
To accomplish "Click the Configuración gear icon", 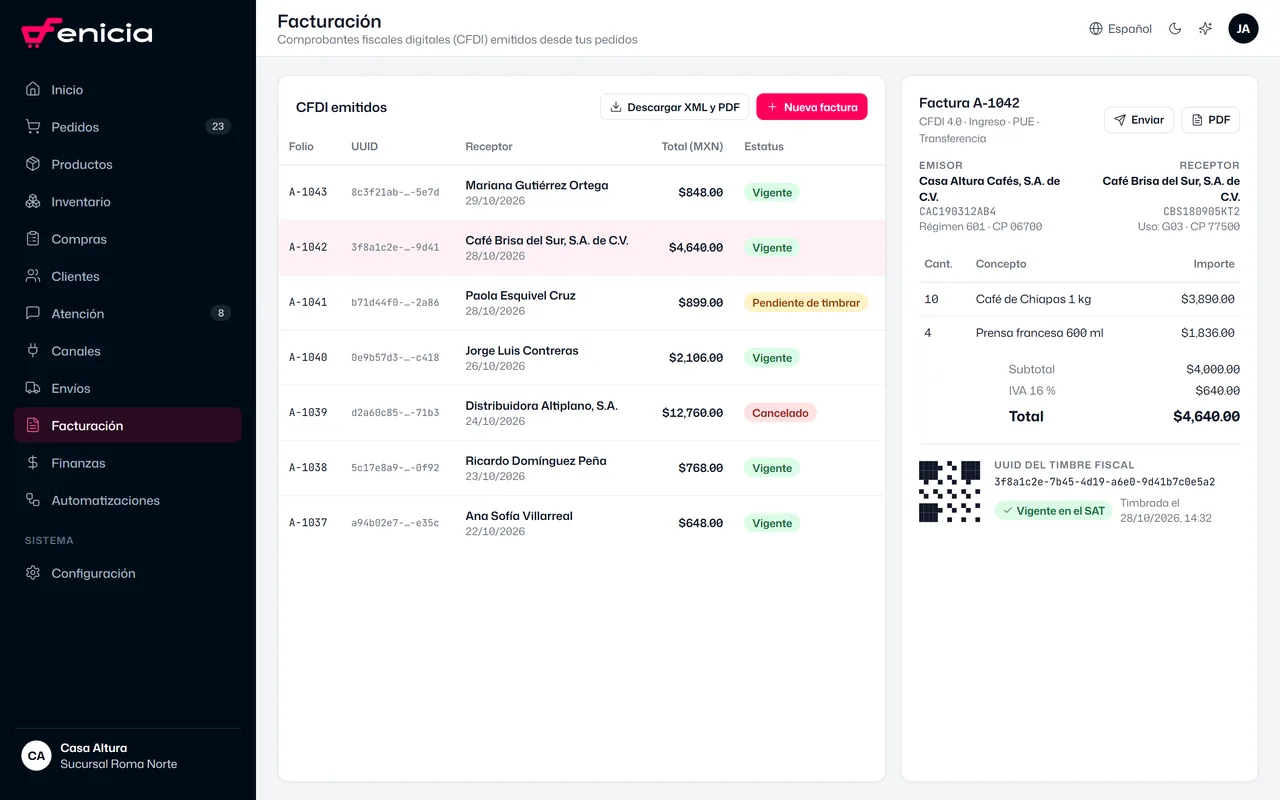I will 33,573.
